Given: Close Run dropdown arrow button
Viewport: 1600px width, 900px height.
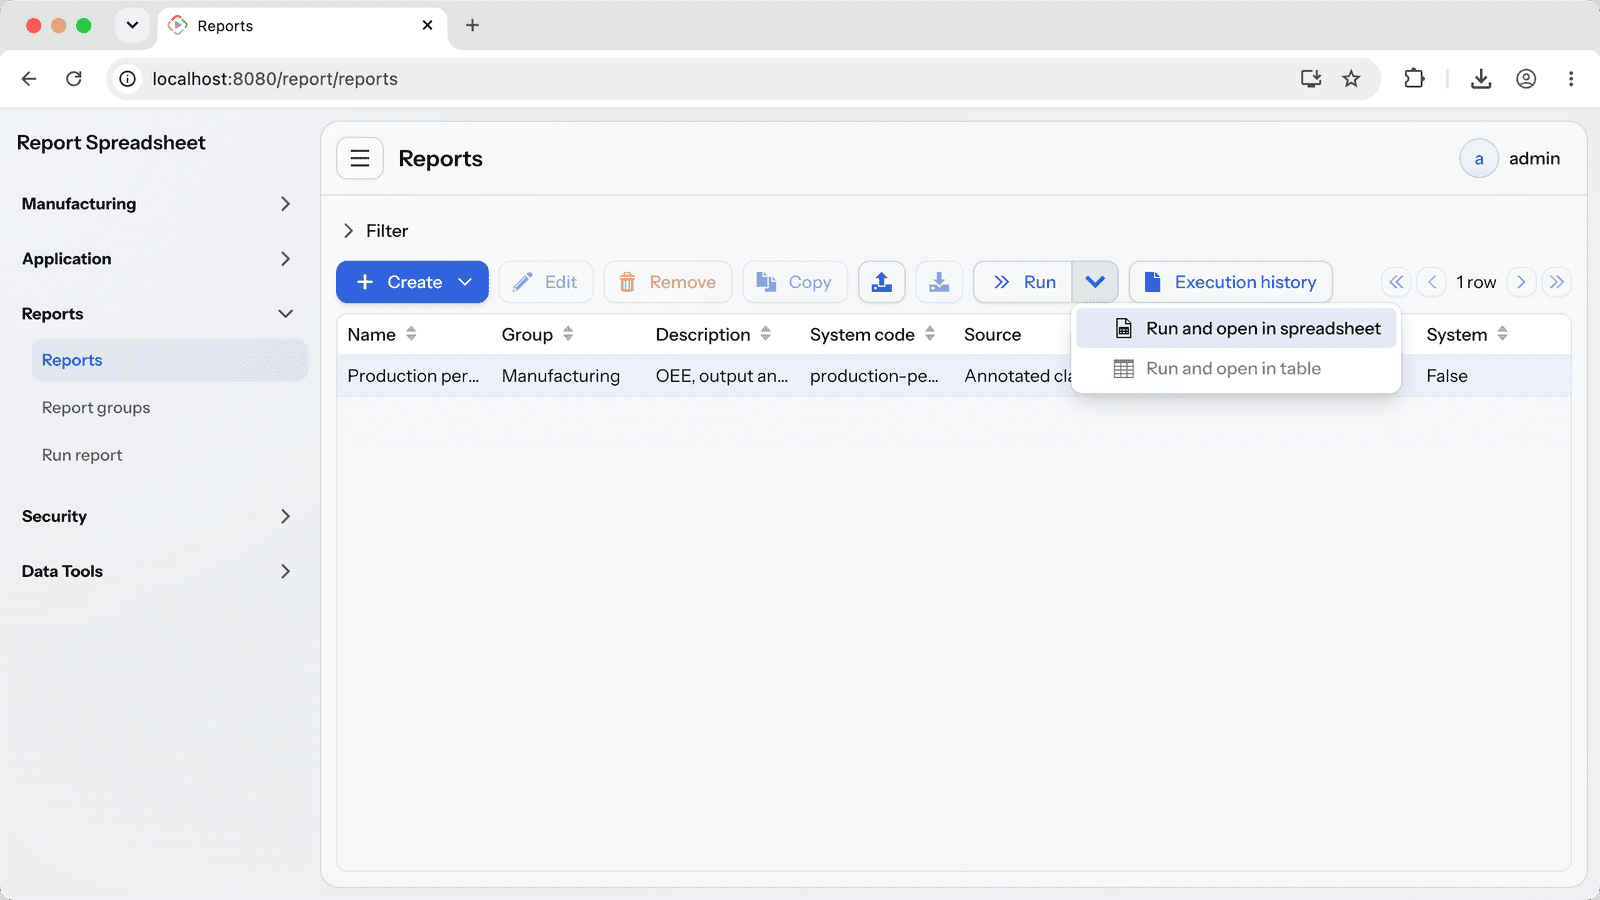Looking at the screenshot, I should (1095, 282).
